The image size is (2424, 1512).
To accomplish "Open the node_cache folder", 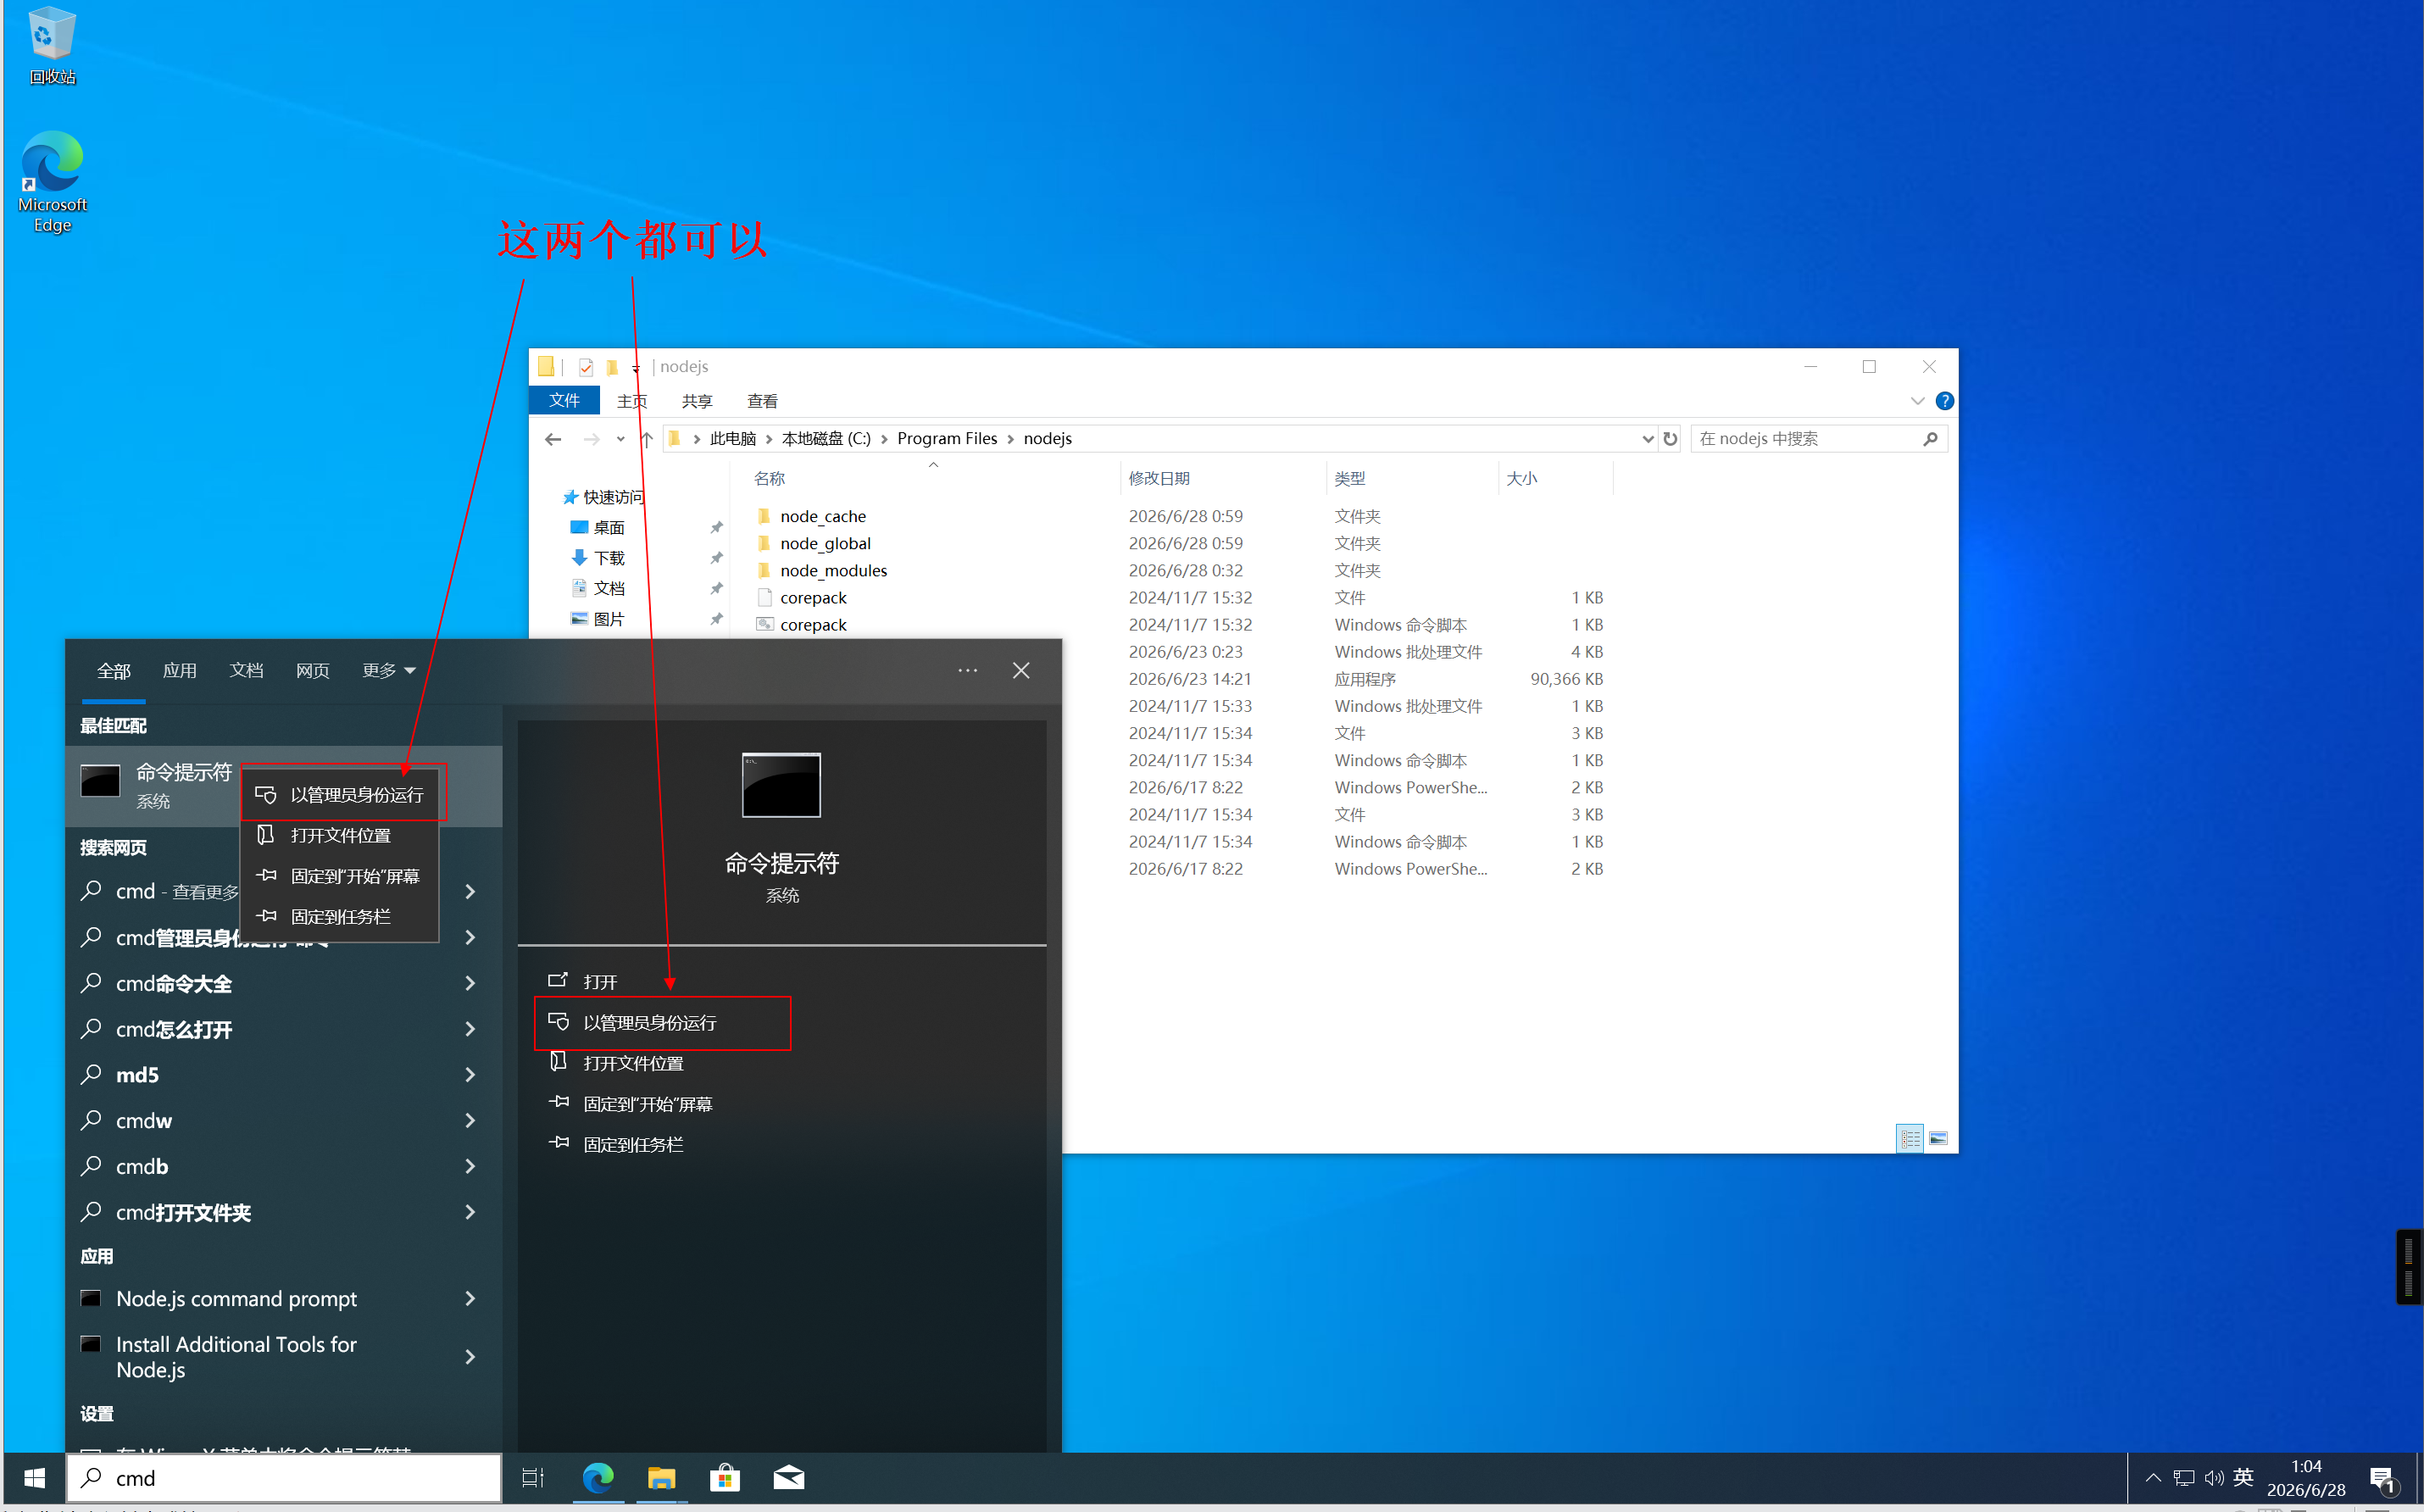I will pyautogui.click(x=822, y=517).
